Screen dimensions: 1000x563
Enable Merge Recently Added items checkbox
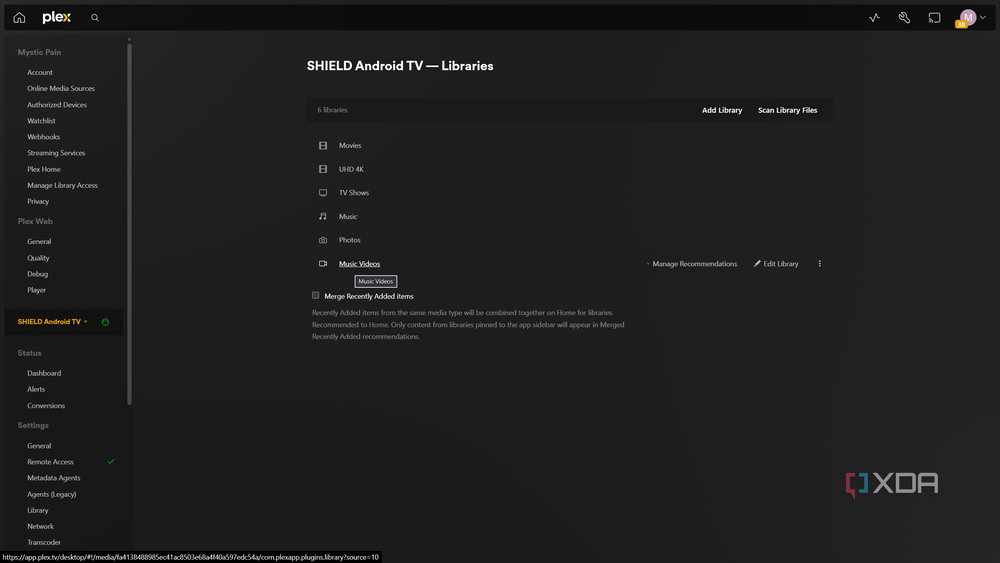pyautogui.click(x=316, y=295)
